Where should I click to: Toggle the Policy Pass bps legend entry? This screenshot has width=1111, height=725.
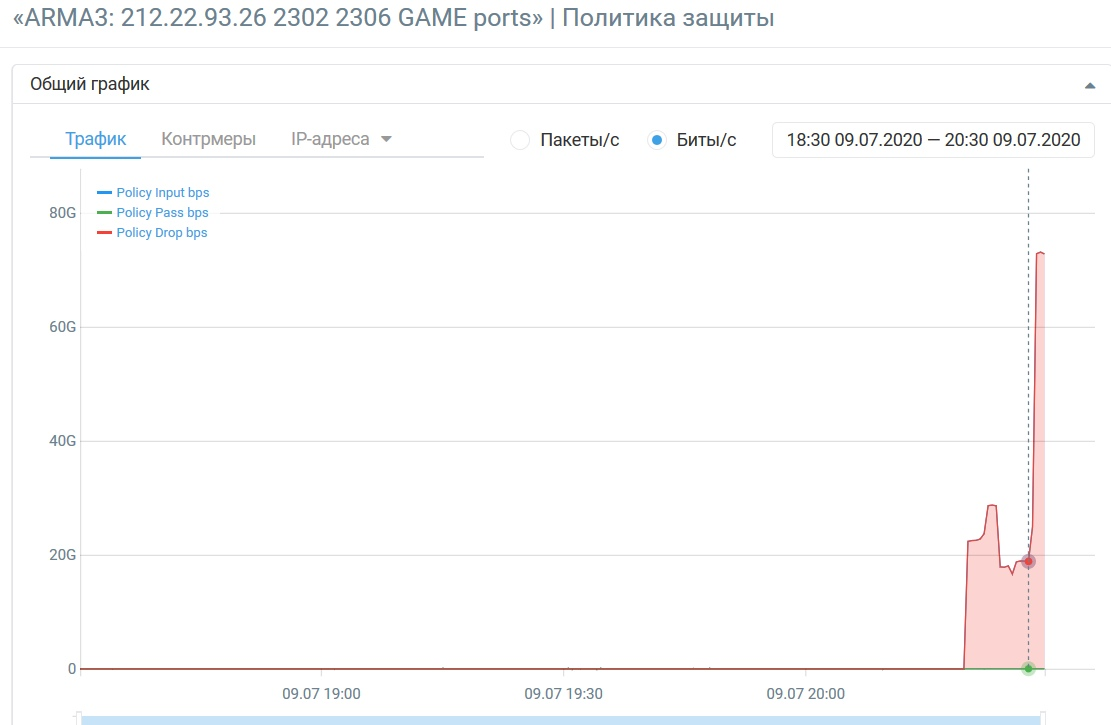pos(153,213)
